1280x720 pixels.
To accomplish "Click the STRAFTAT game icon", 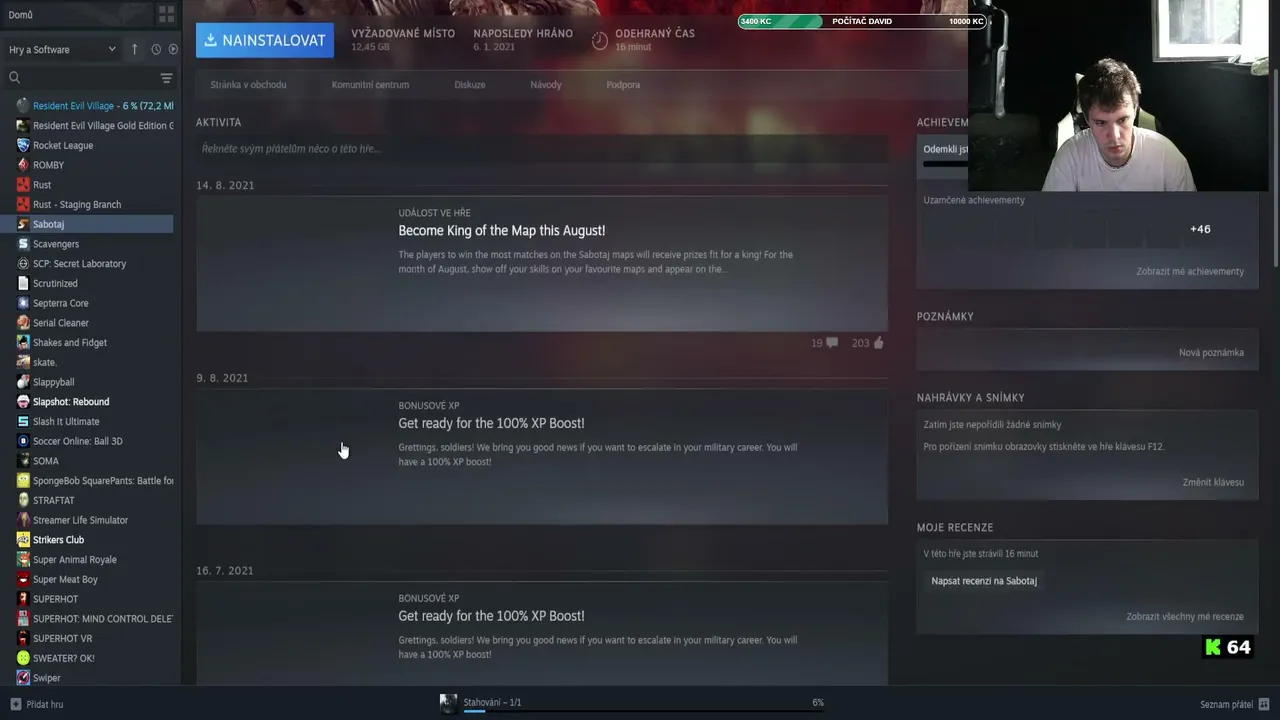I will pyautogui.click(x=23, y=500).
